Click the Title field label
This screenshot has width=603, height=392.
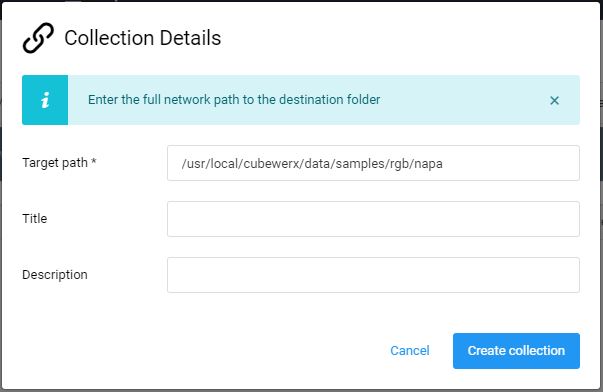35,219
